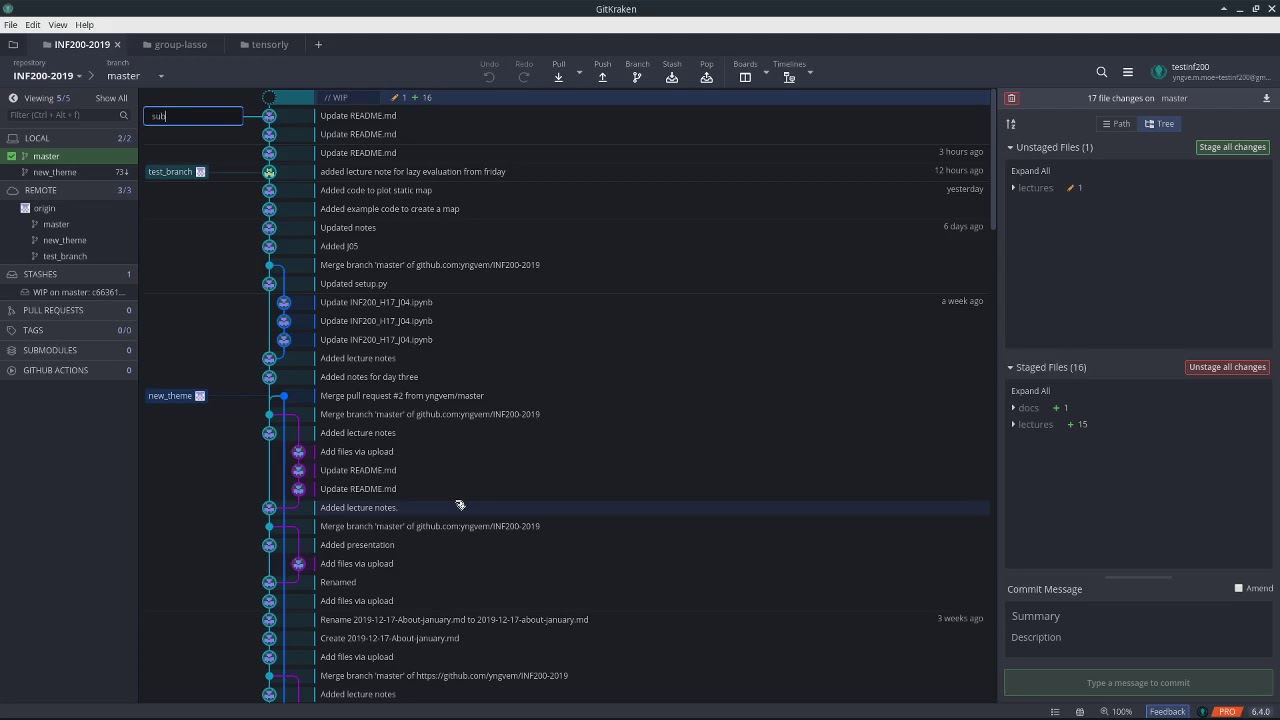Click the activity log list icon in status bar

pyautogui.click(x=1055, y=712)
